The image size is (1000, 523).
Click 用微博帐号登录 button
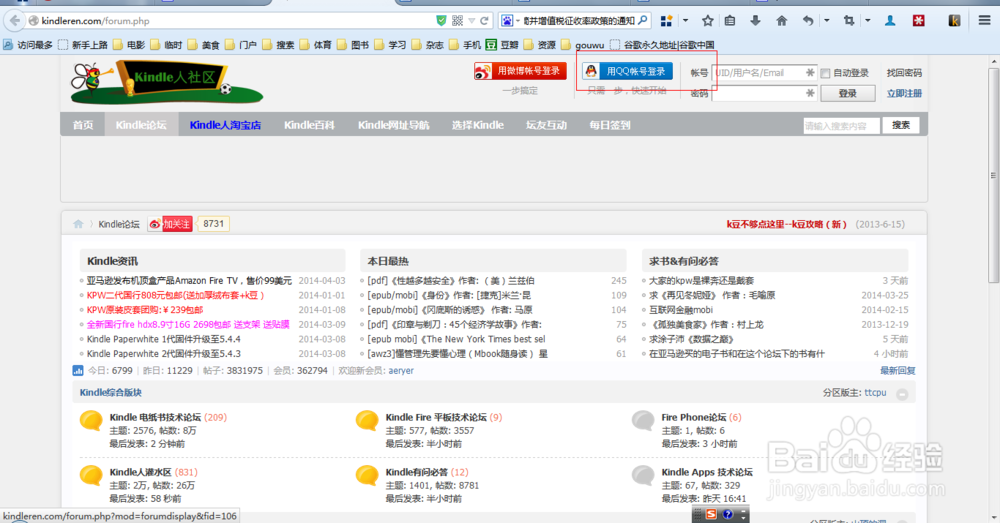(520, 71)
